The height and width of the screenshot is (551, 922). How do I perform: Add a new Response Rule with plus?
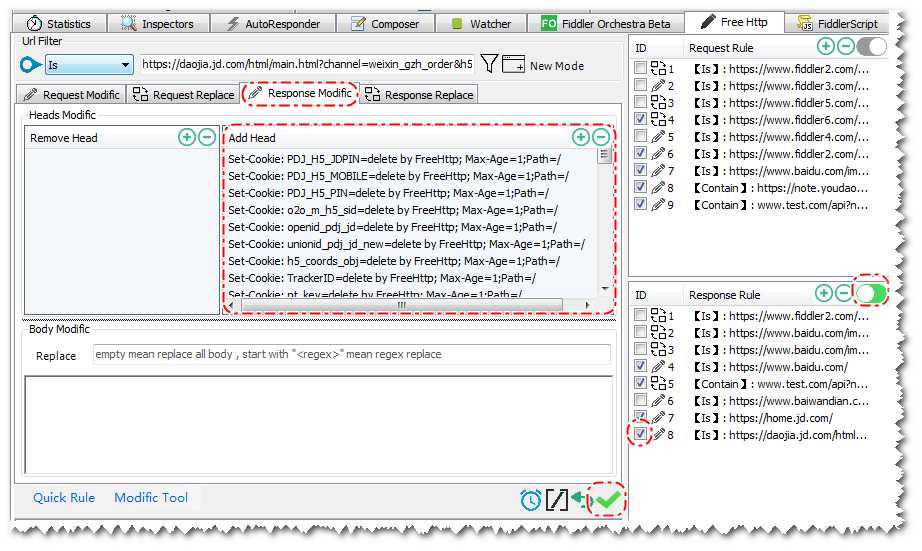click(824, 293)
